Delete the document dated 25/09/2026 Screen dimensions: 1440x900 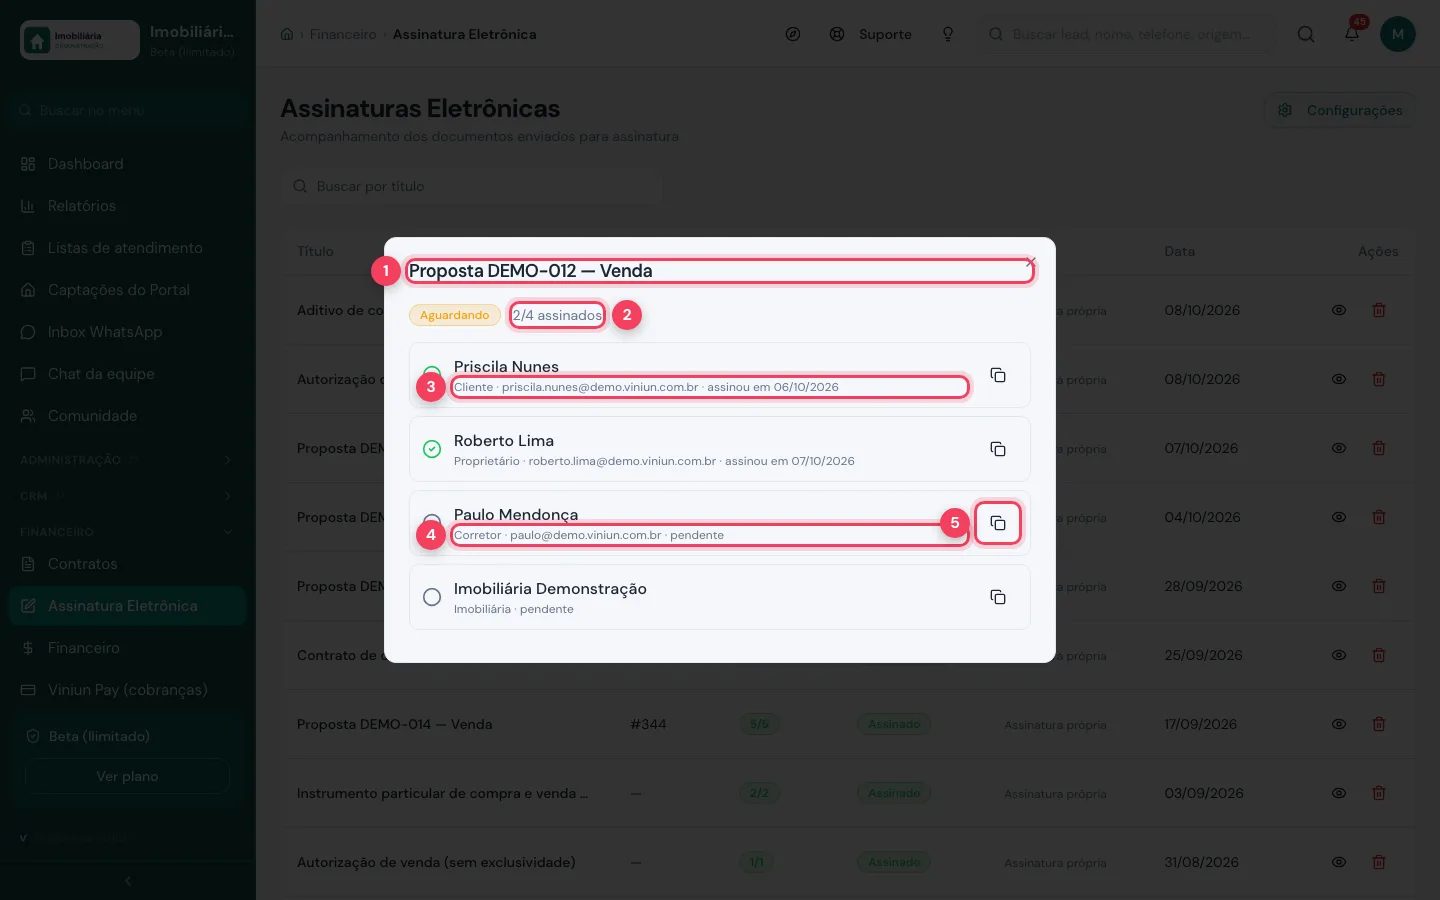click(x=1379, y=655)
